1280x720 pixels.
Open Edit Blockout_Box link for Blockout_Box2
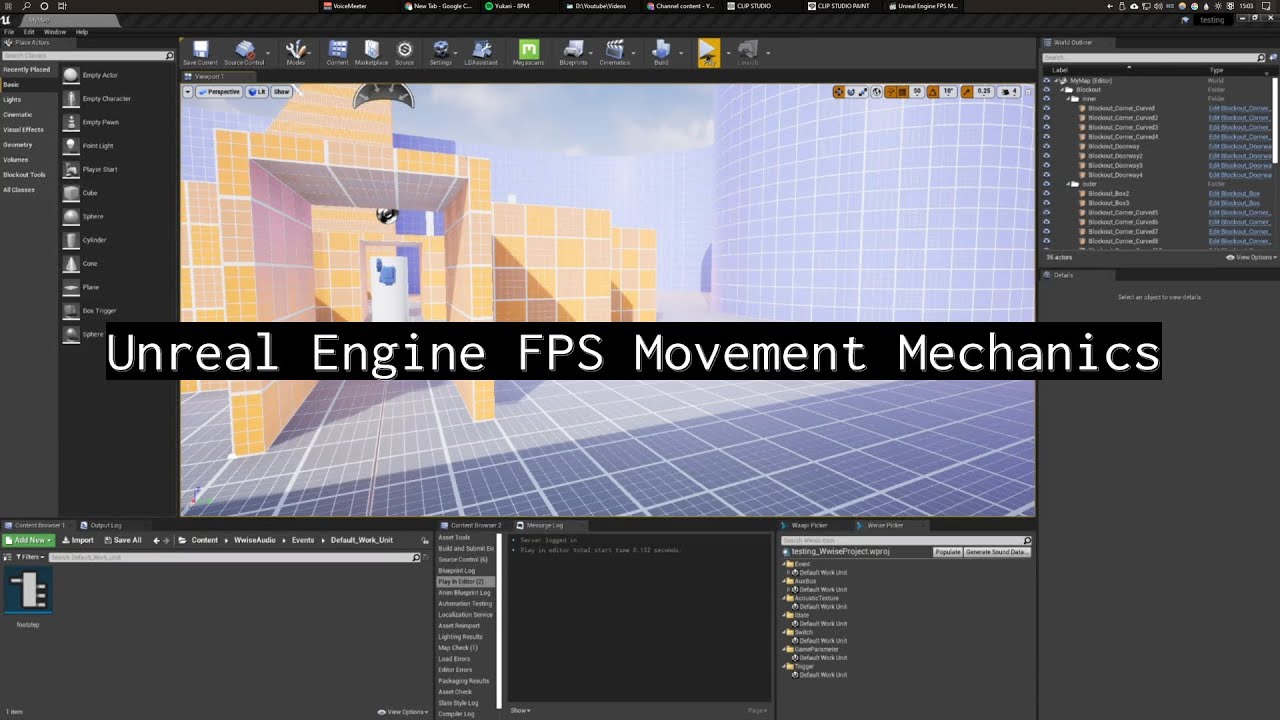(x=1234, y=194)
